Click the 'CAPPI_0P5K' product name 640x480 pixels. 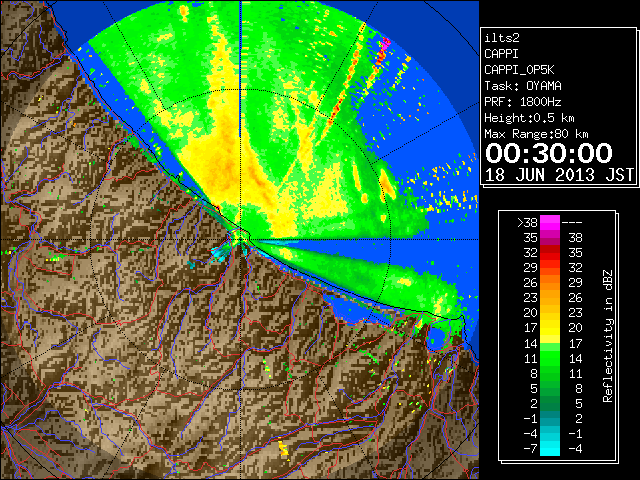pos(519,70)
